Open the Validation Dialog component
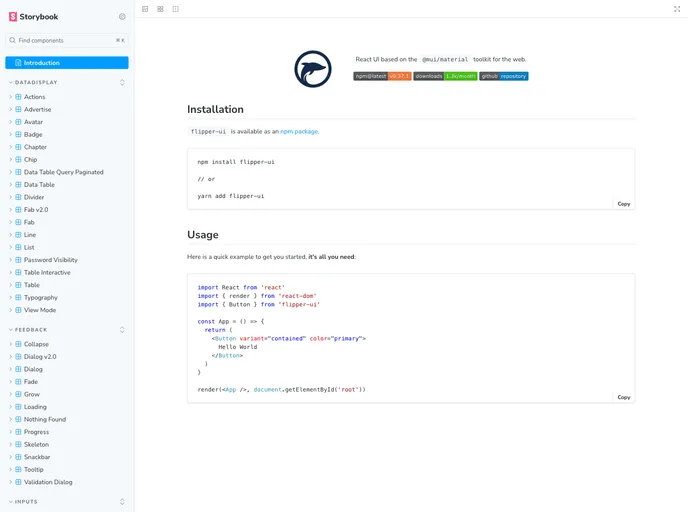The width and height of the screenshot is (688, 512). pos(48,482)
